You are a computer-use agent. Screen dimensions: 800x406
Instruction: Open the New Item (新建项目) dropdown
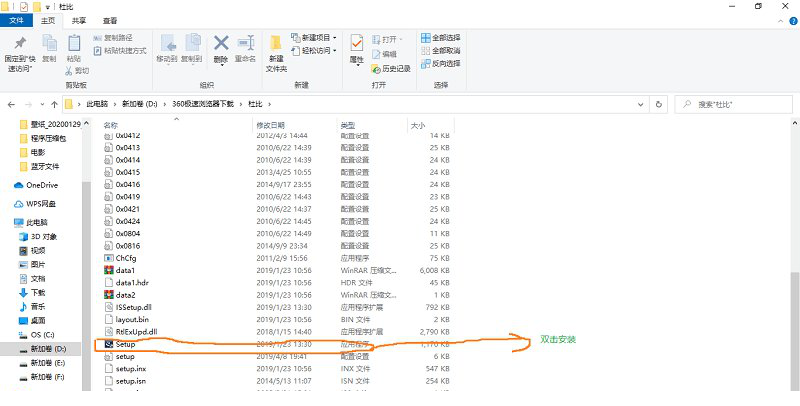coord(314,38)
